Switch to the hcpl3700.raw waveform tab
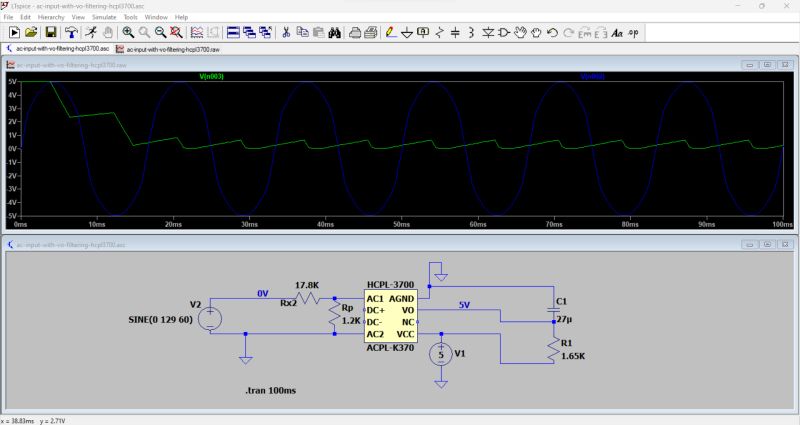This screenshot has height=425, width=800. pyautogui.click(x=168, y=49)
